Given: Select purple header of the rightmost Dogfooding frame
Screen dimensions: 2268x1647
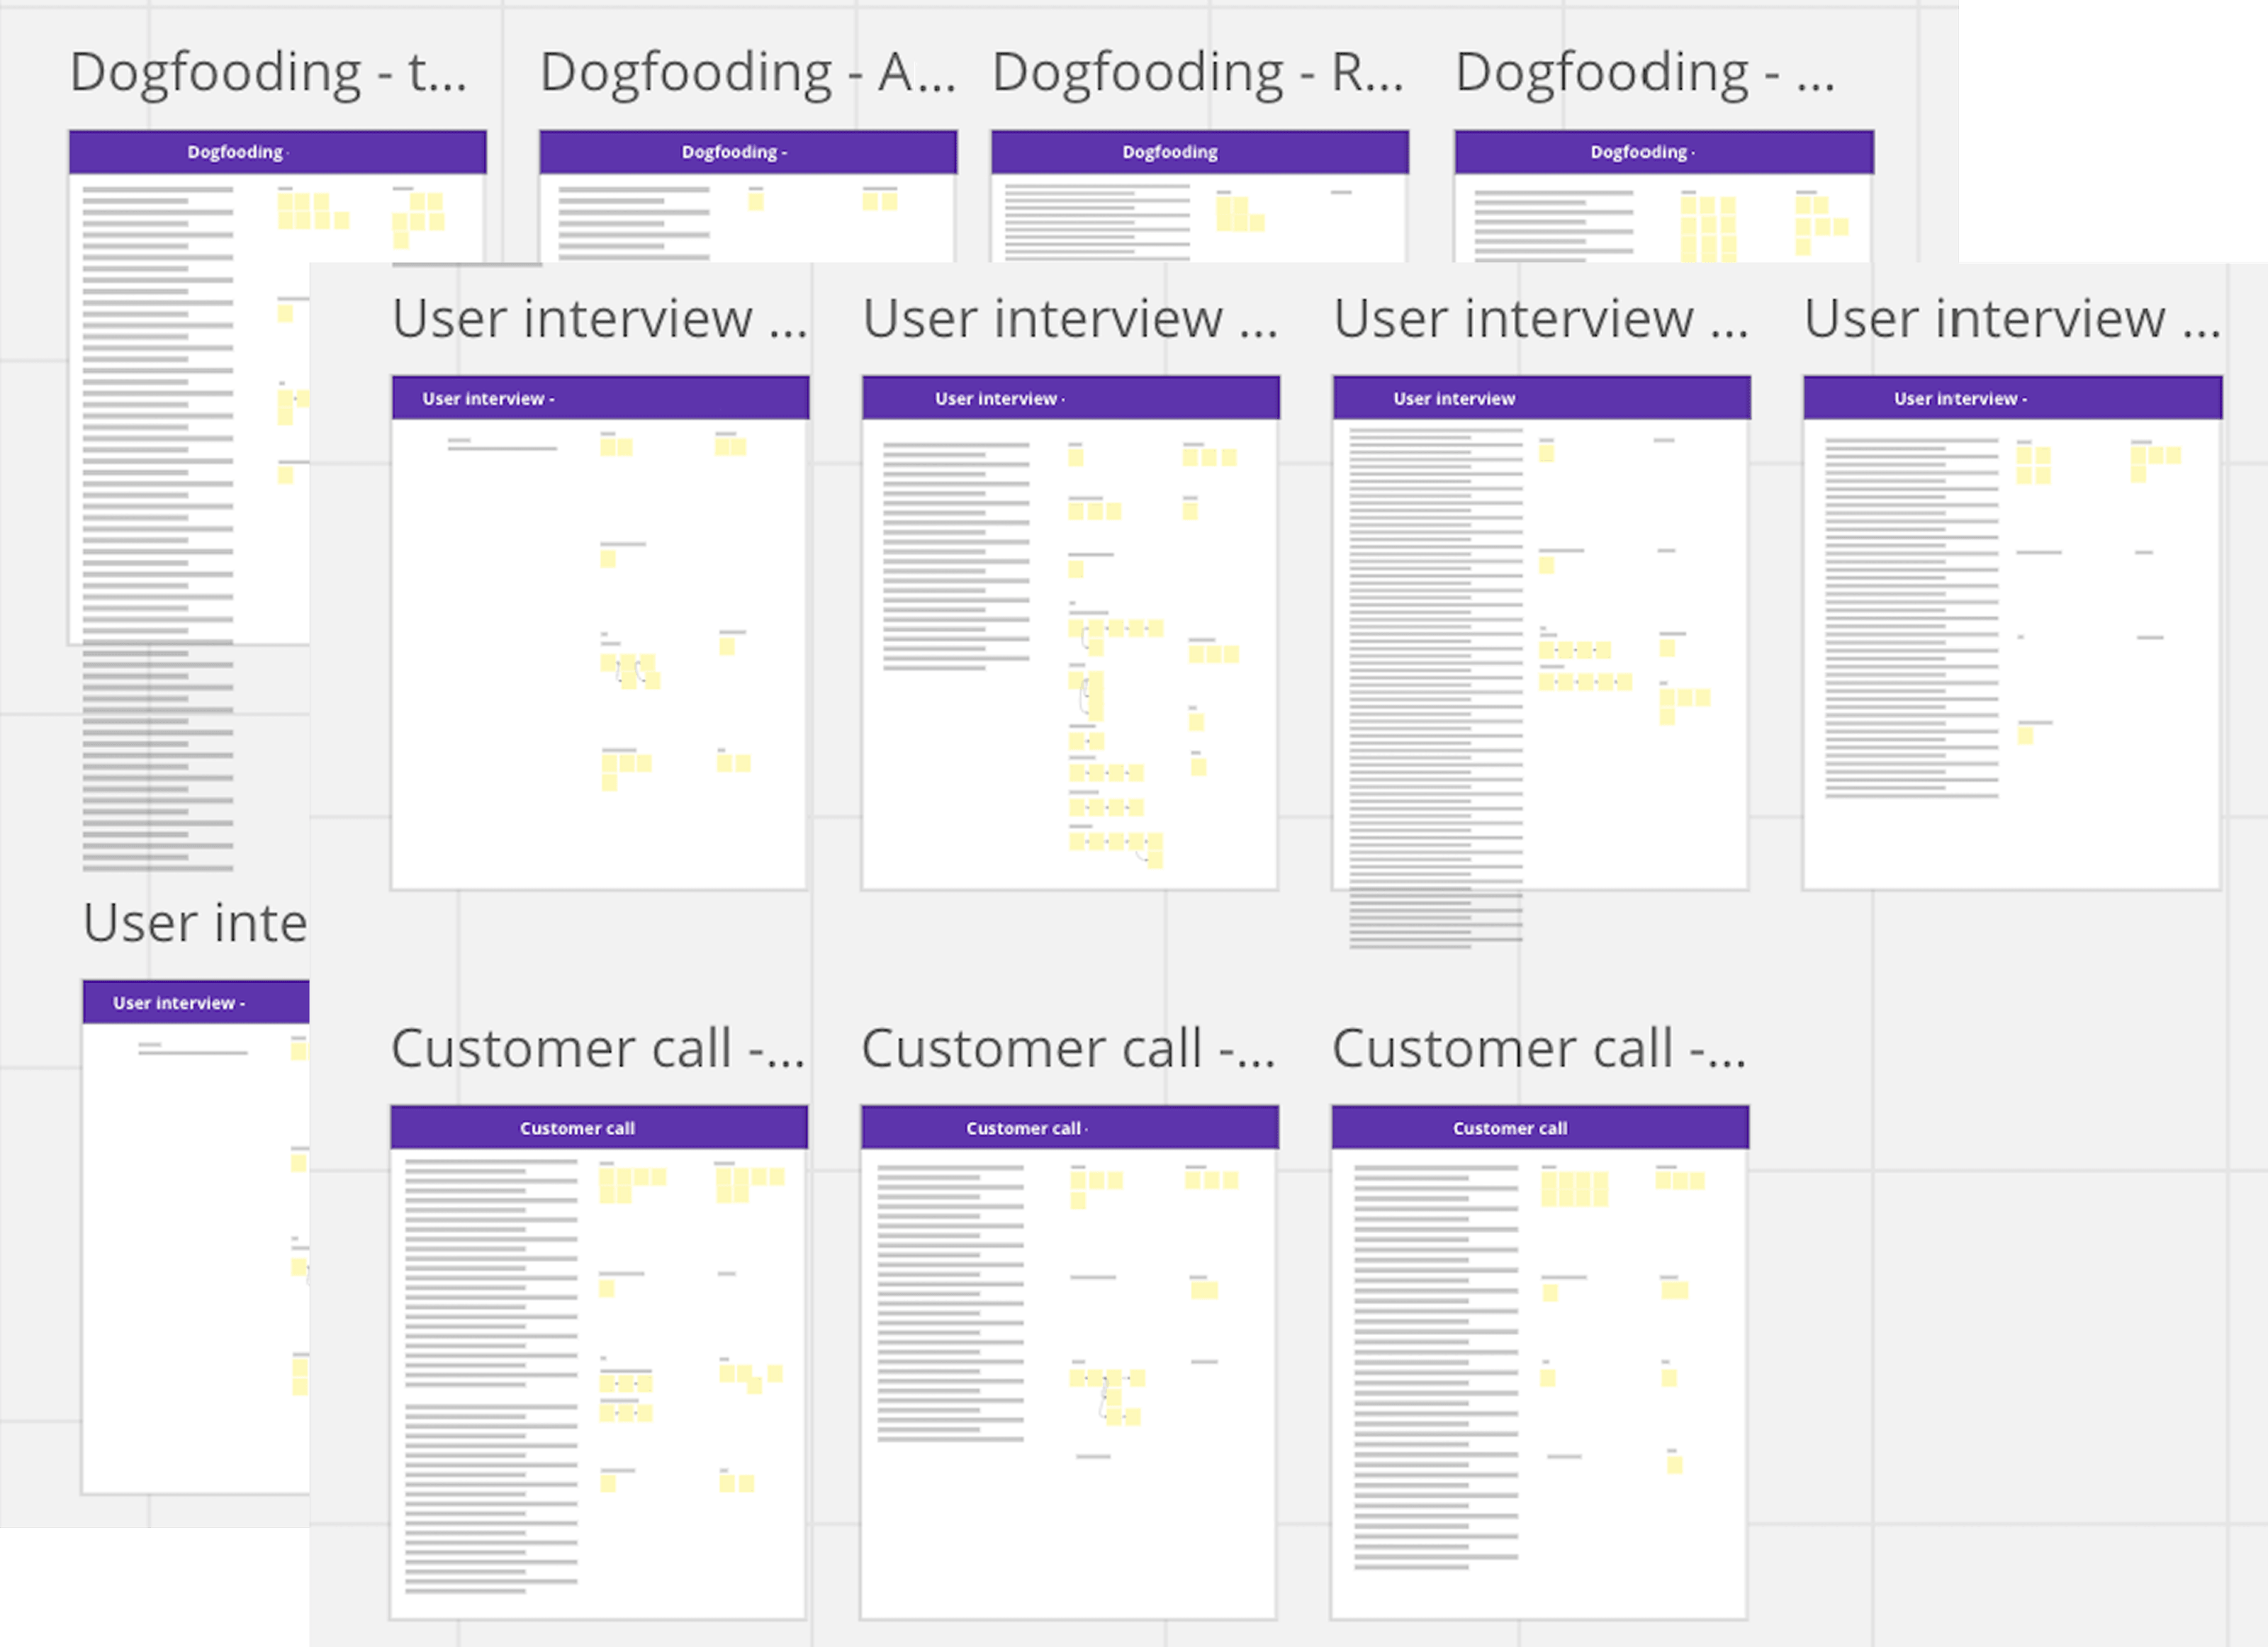Looking at the screenshot, I should coord(1664,152).
